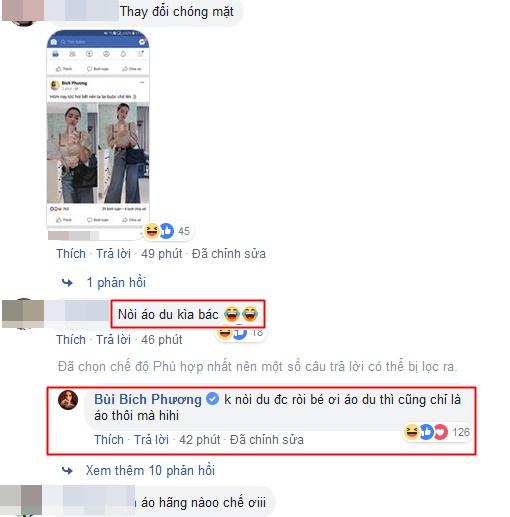The height and width of the screenshot is (517, 510).
Task: Open the phone screenshot image in the comment
Action: (98, 128)
